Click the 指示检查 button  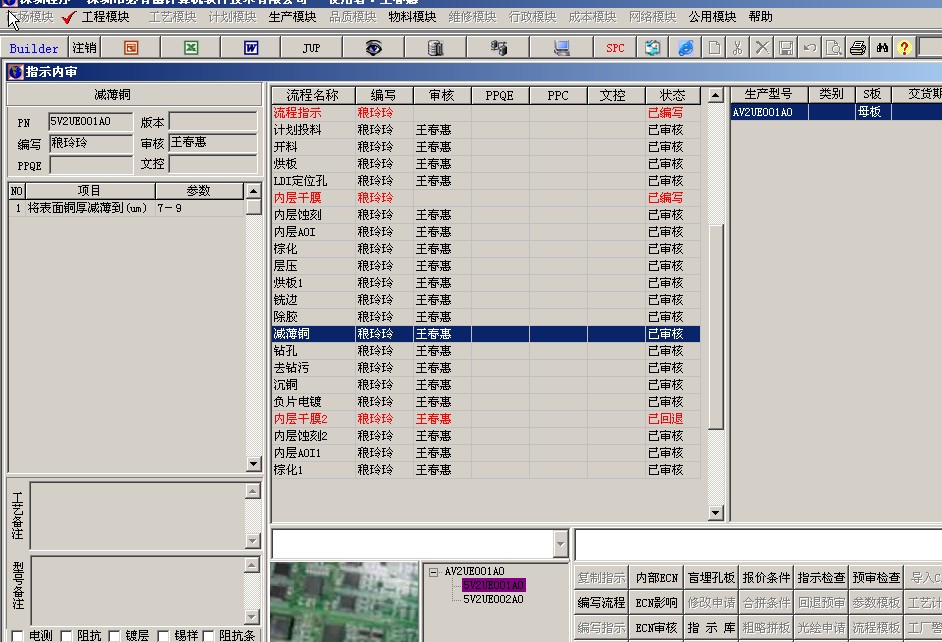pyautogui.click(x=821, y=578)
